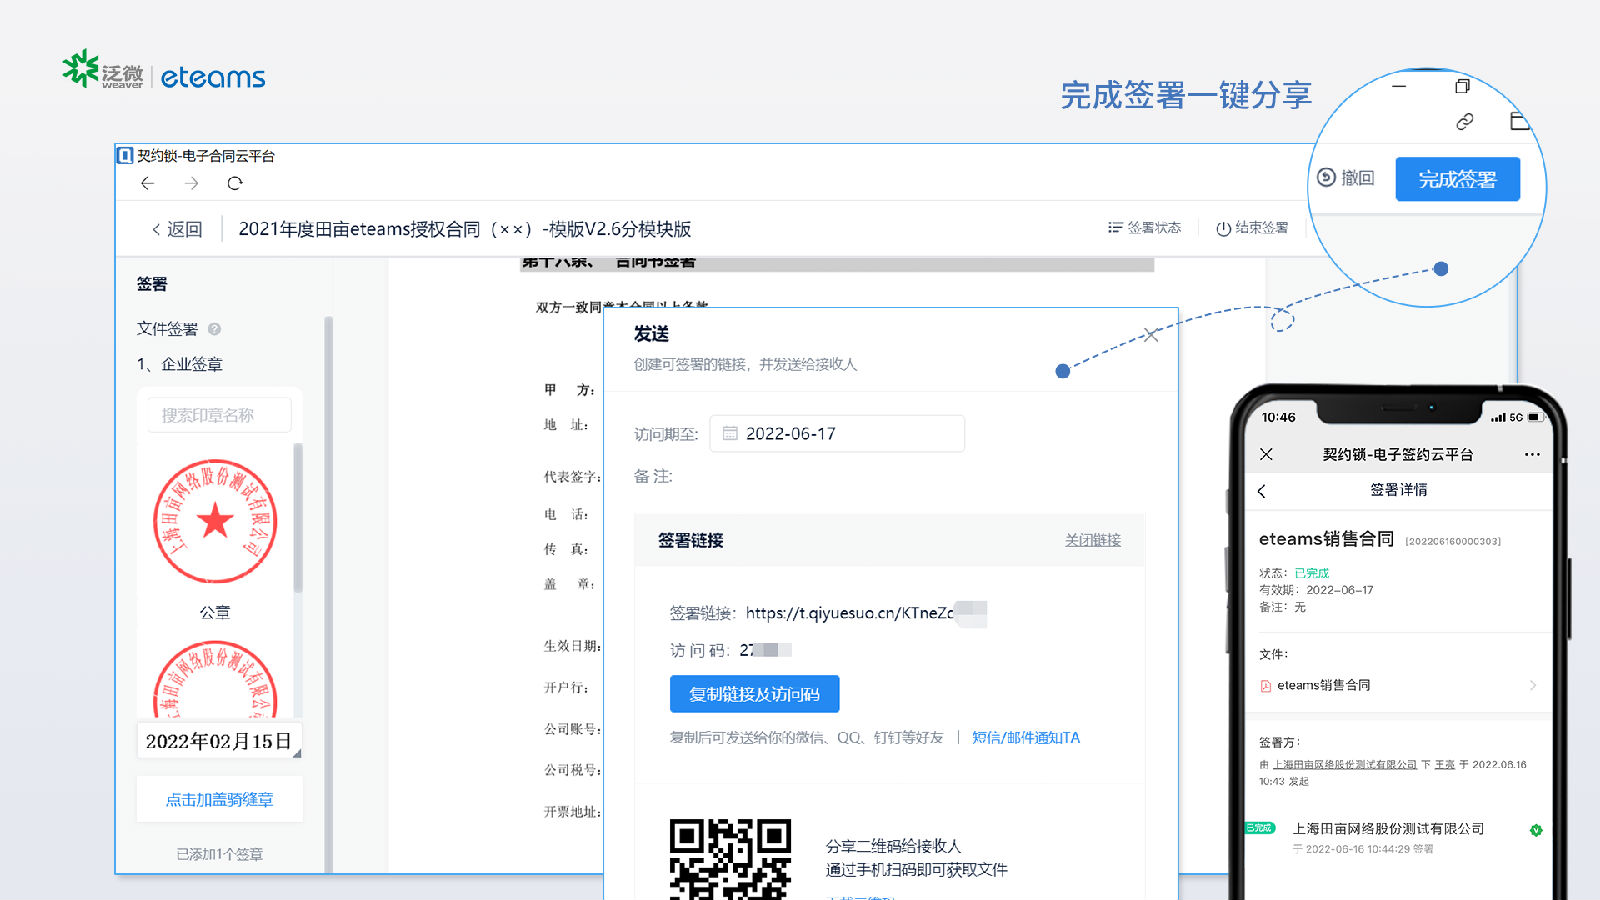Click the chain link icon in the magnified circle
The image size is (1600, 900).
pos(1465,121)
